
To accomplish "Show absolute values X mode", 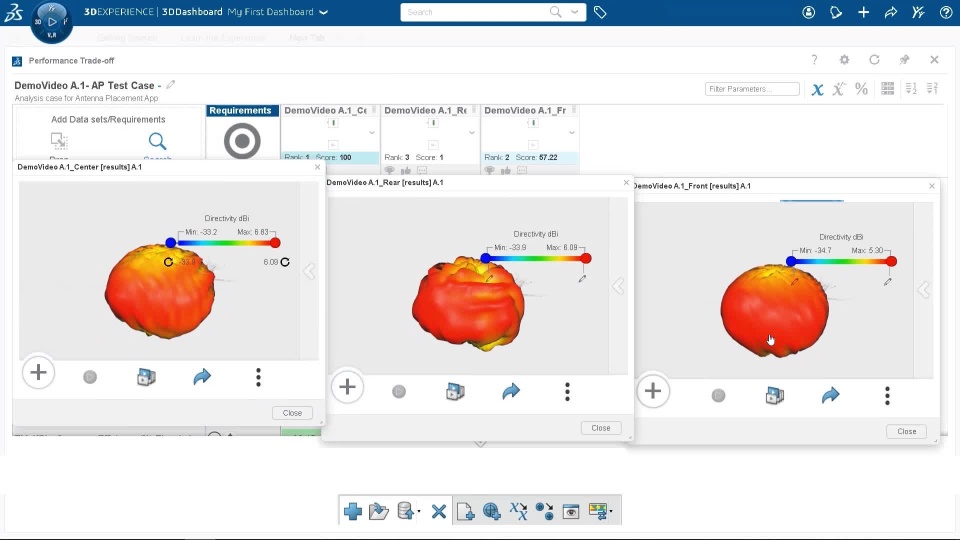I will pos(817,89).
